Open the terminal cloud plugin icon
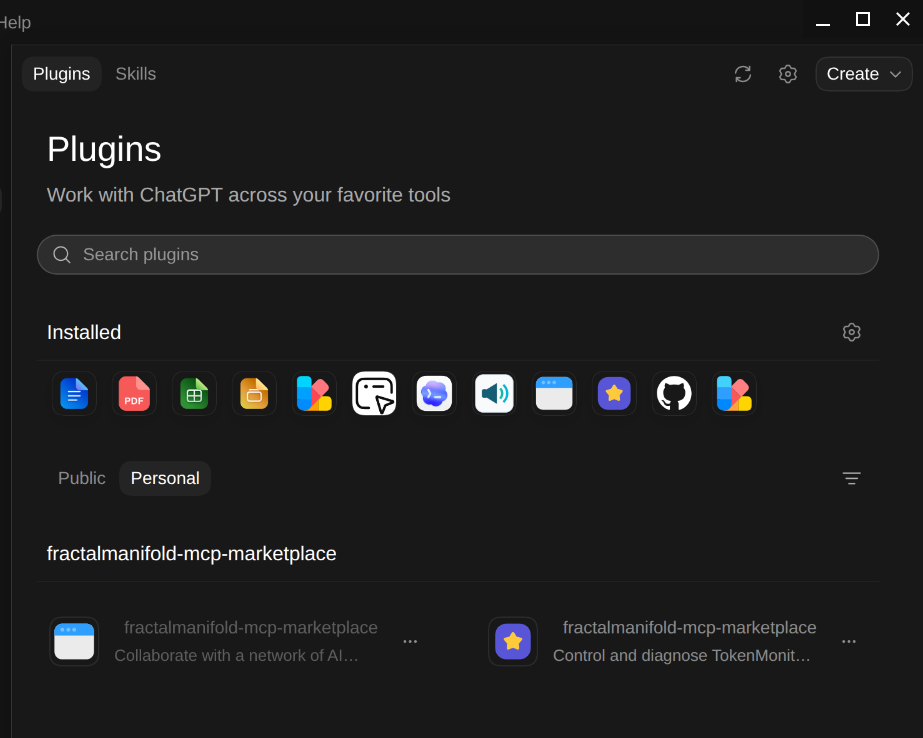Image resolution: width=923 pixels, height=738 pixels. [434, 393]
